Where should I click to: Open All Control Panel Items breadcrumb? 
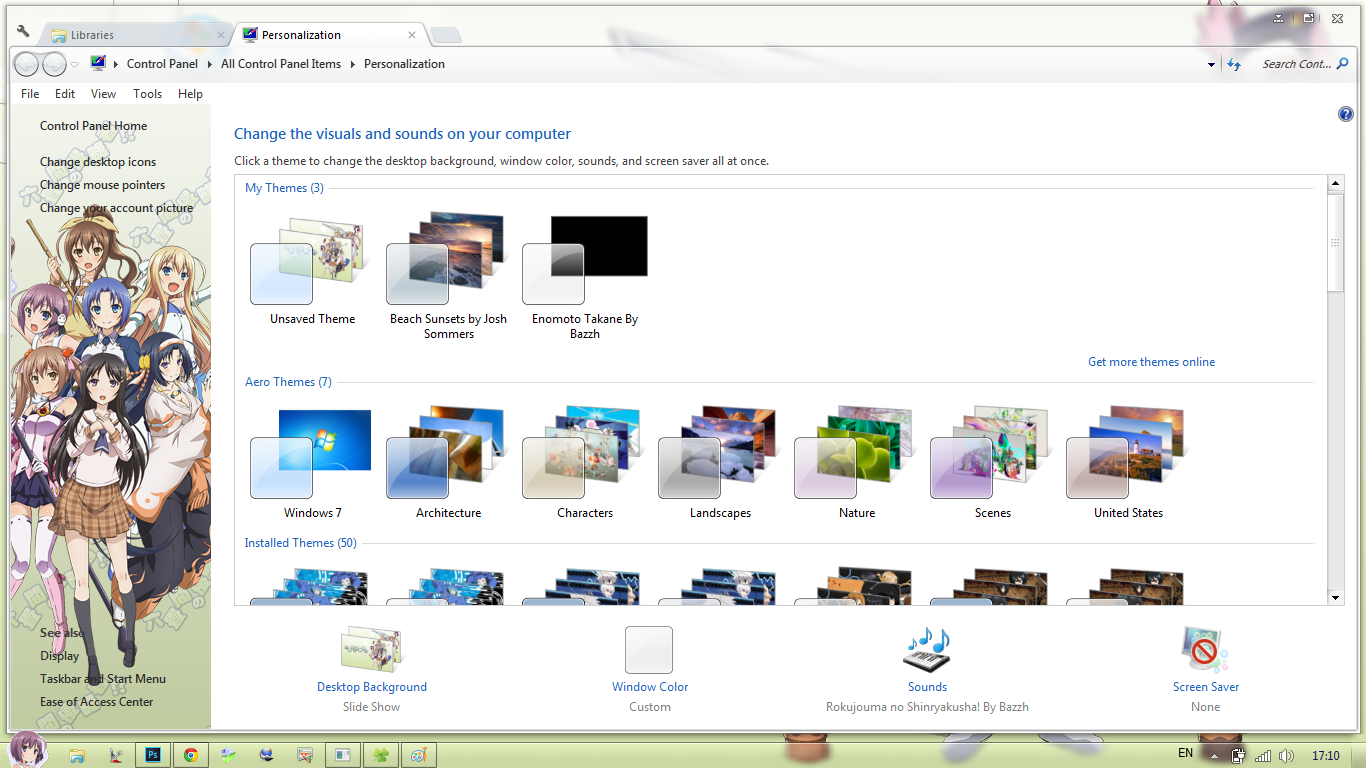click(281, 64)
